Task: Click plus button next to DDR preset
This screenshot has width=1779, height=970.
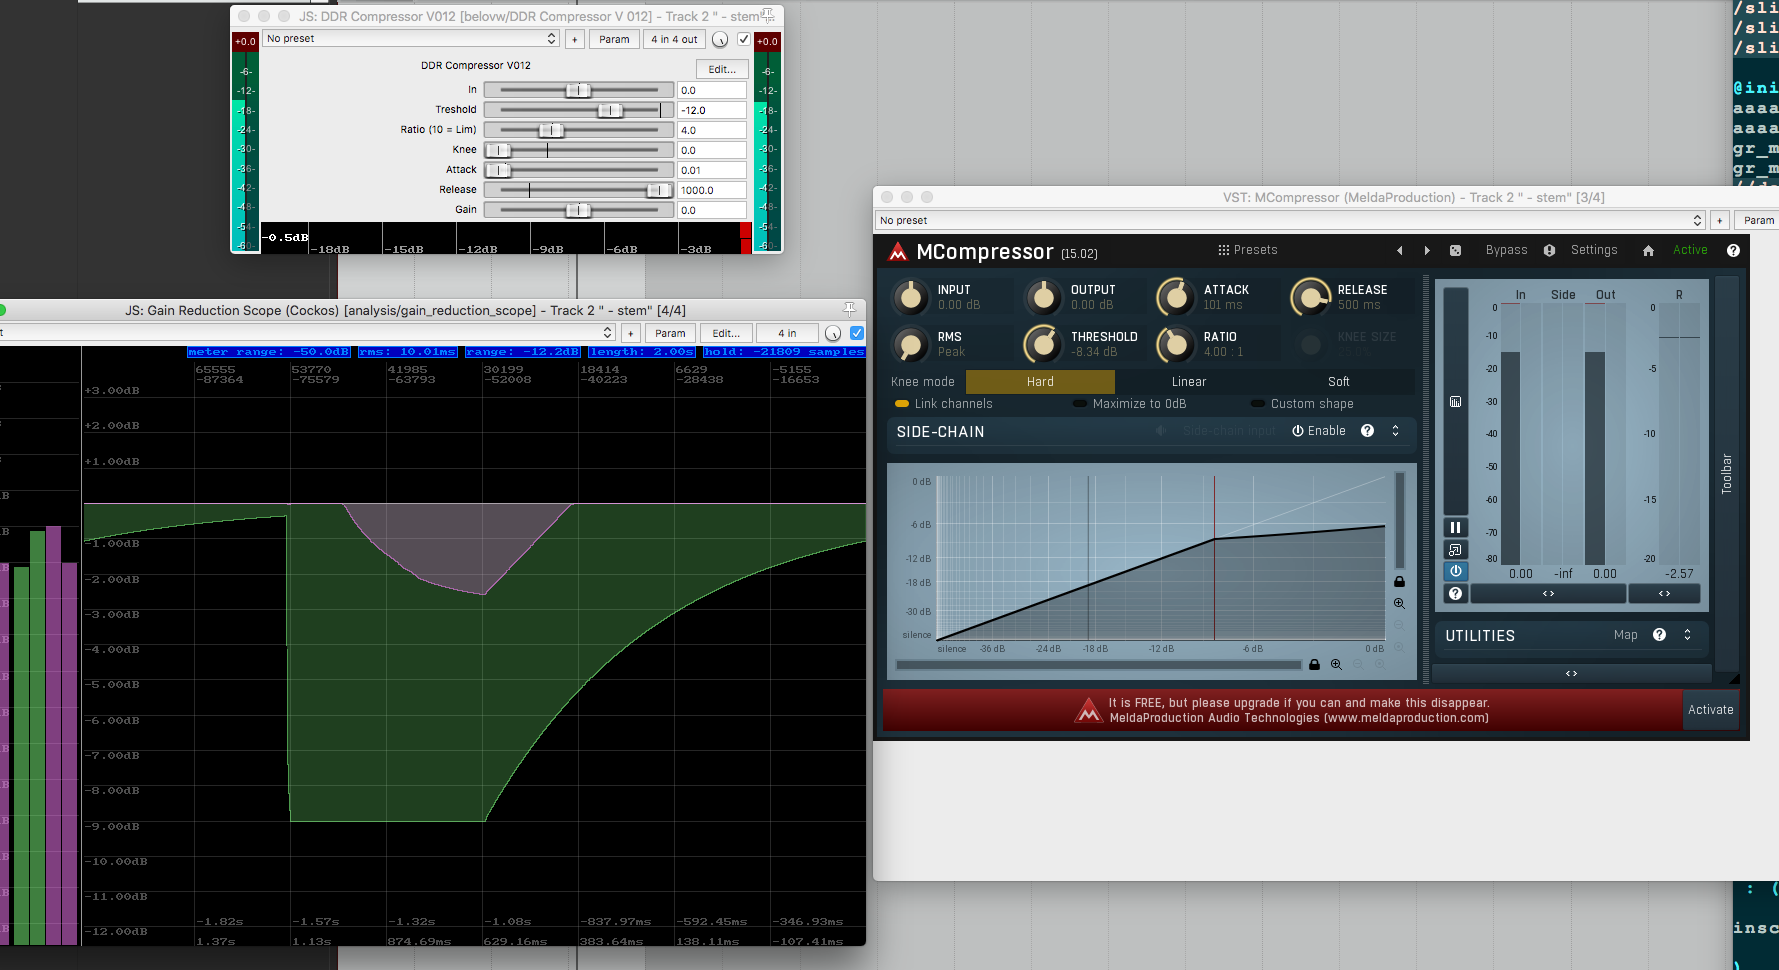Action: [574, 39]
